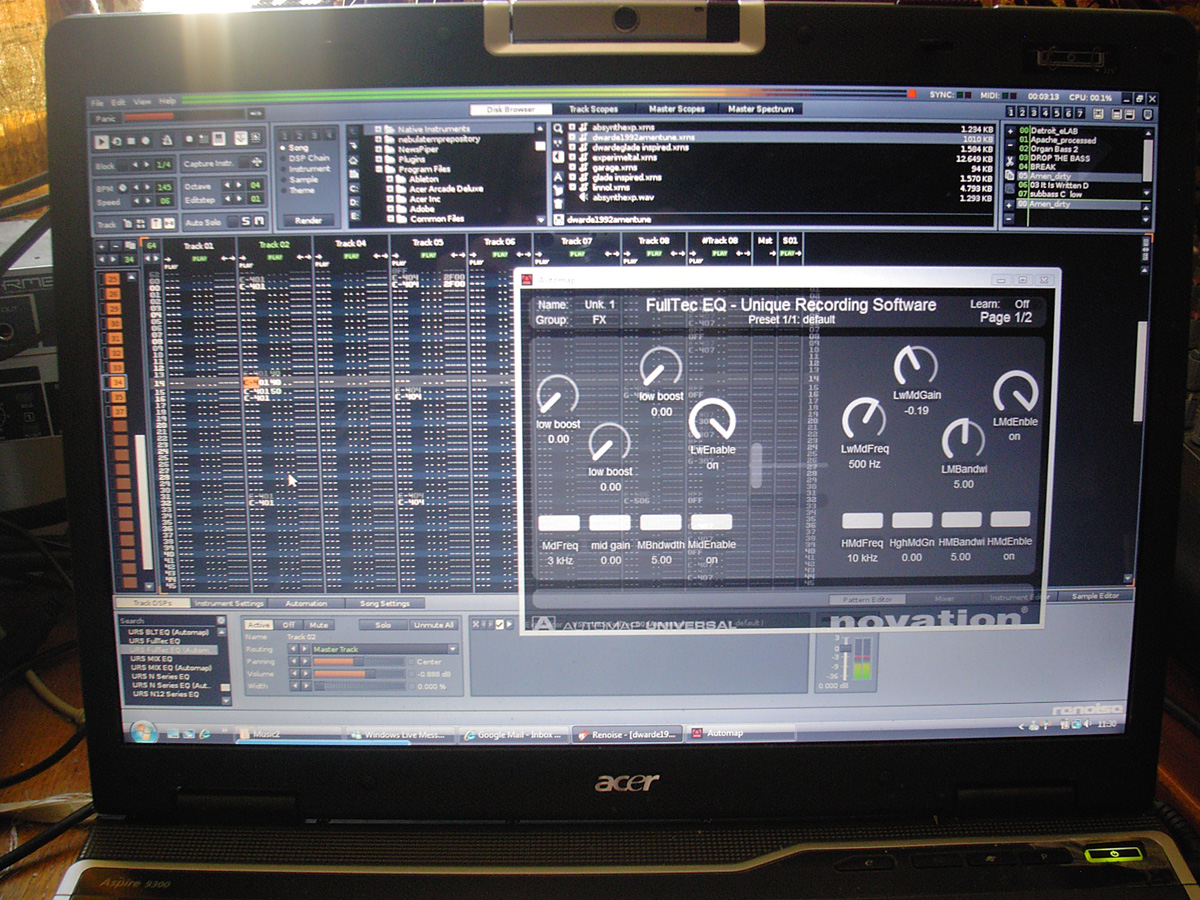
Task: Toggle the Record edit mode button
Action: (x=146, y=141)
